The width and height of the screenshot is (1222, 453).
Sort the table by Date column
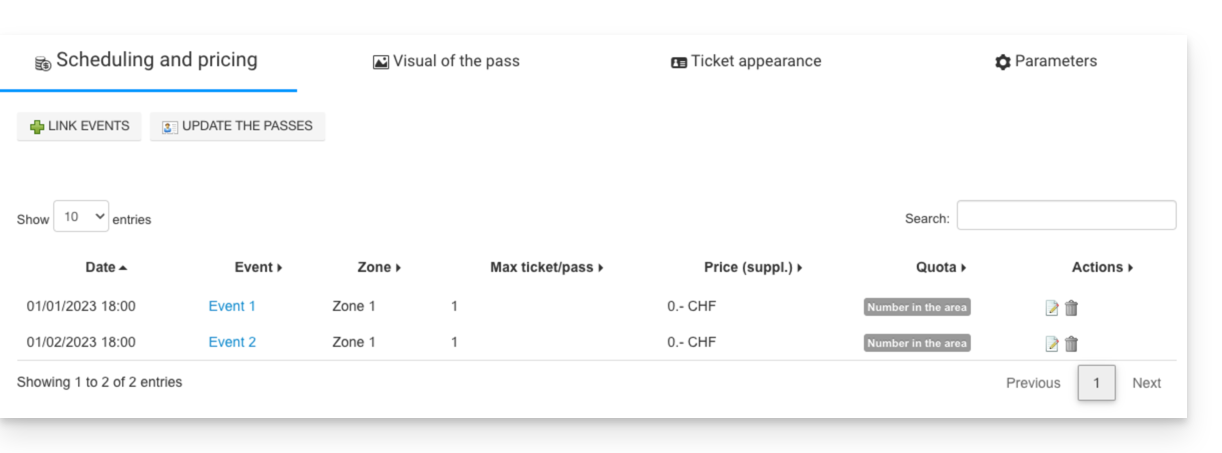click(106, 267)
